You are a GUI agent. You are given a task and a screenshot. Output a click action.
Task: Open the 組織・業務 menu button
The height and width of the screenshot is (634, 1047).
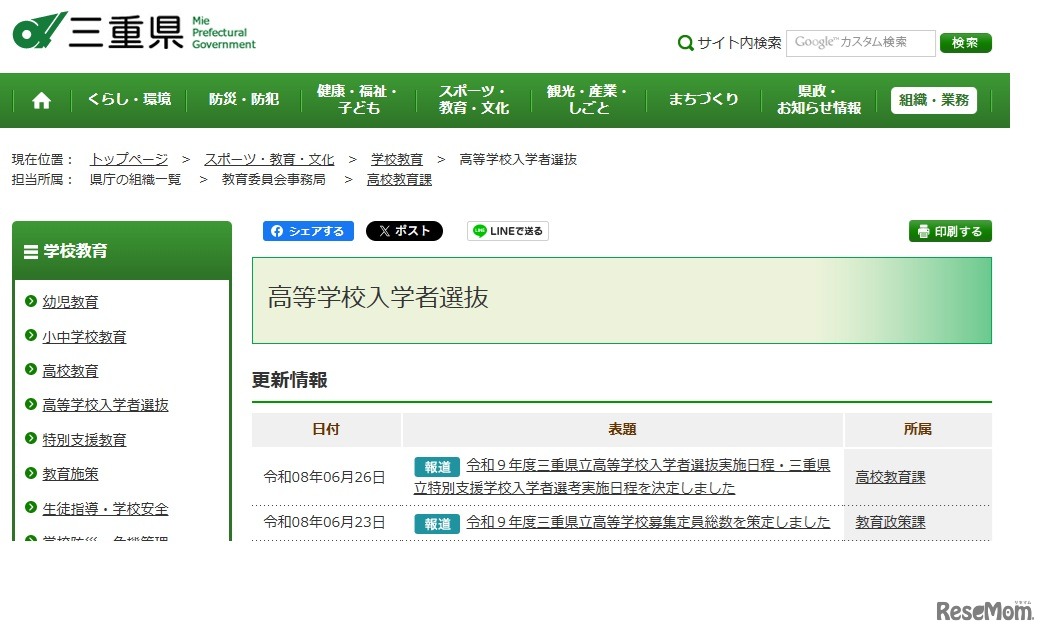coord(933,100)
